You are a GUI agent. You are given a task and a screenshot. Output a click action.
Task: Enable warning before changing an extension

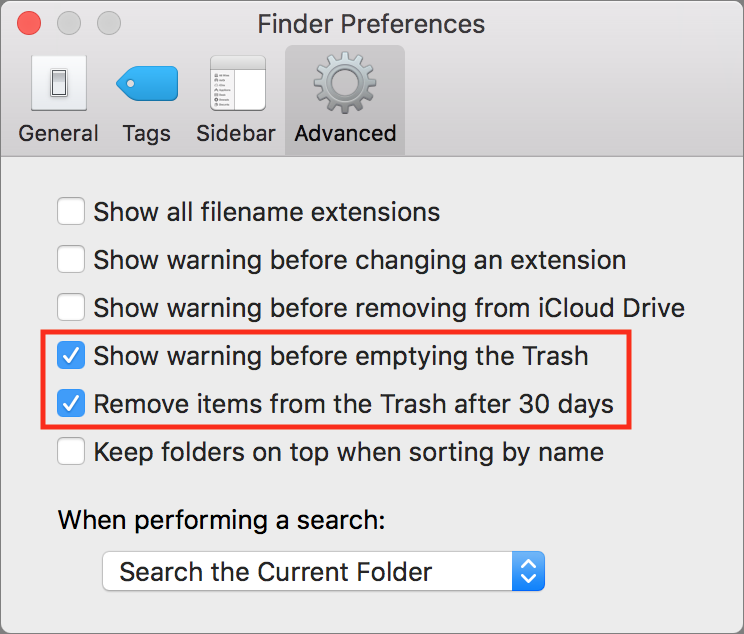(71, 259)
